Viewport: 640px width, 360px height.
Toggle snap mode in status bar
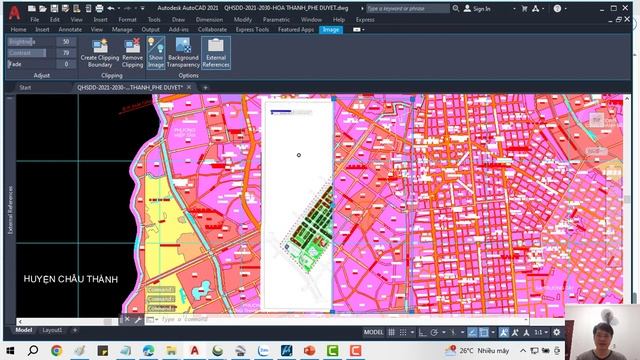[403, 332]
